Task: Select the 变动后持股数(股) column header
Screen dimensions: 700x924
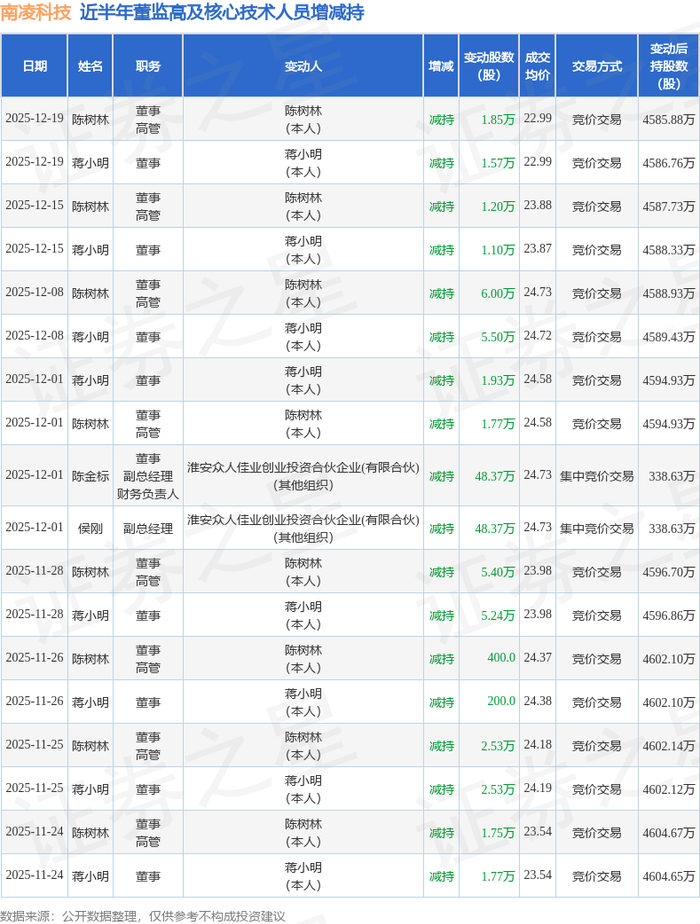Action: coord(669,66)
